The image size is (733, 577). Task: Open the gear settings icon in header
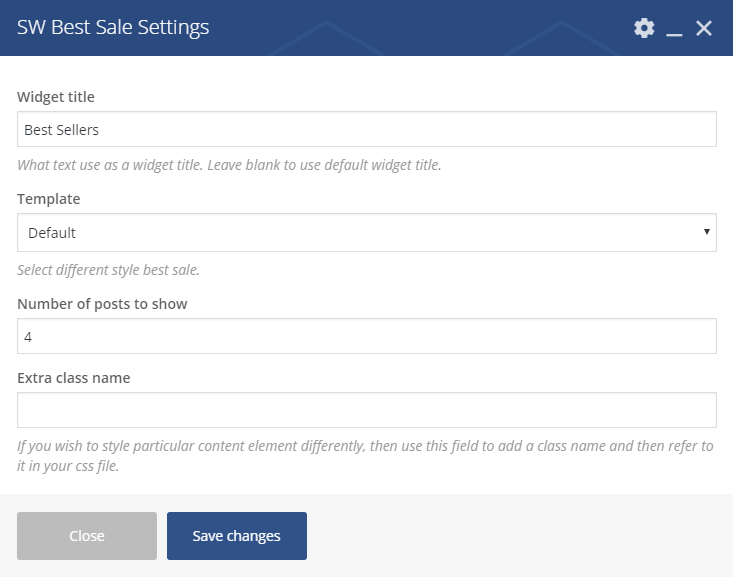click(x=644, y=28)
